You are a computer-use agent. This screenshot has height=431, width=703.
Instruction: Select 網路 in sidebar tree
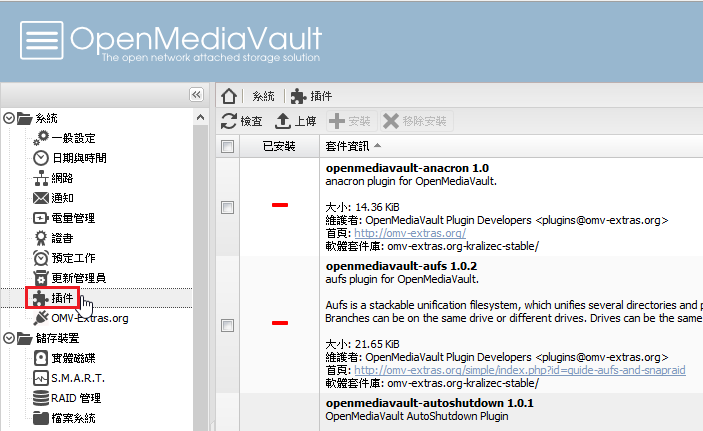(x=62, y=178)
